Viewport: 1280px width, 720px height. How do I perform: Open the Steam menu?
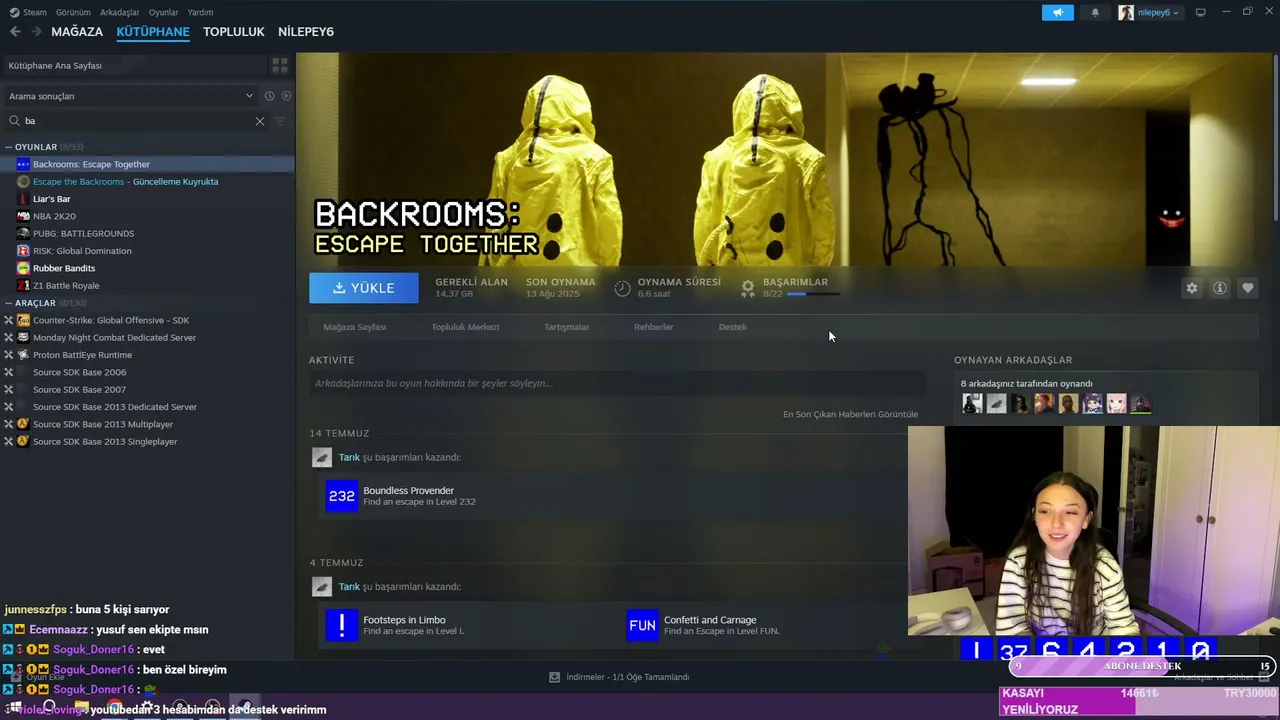[x=30, y=12]
